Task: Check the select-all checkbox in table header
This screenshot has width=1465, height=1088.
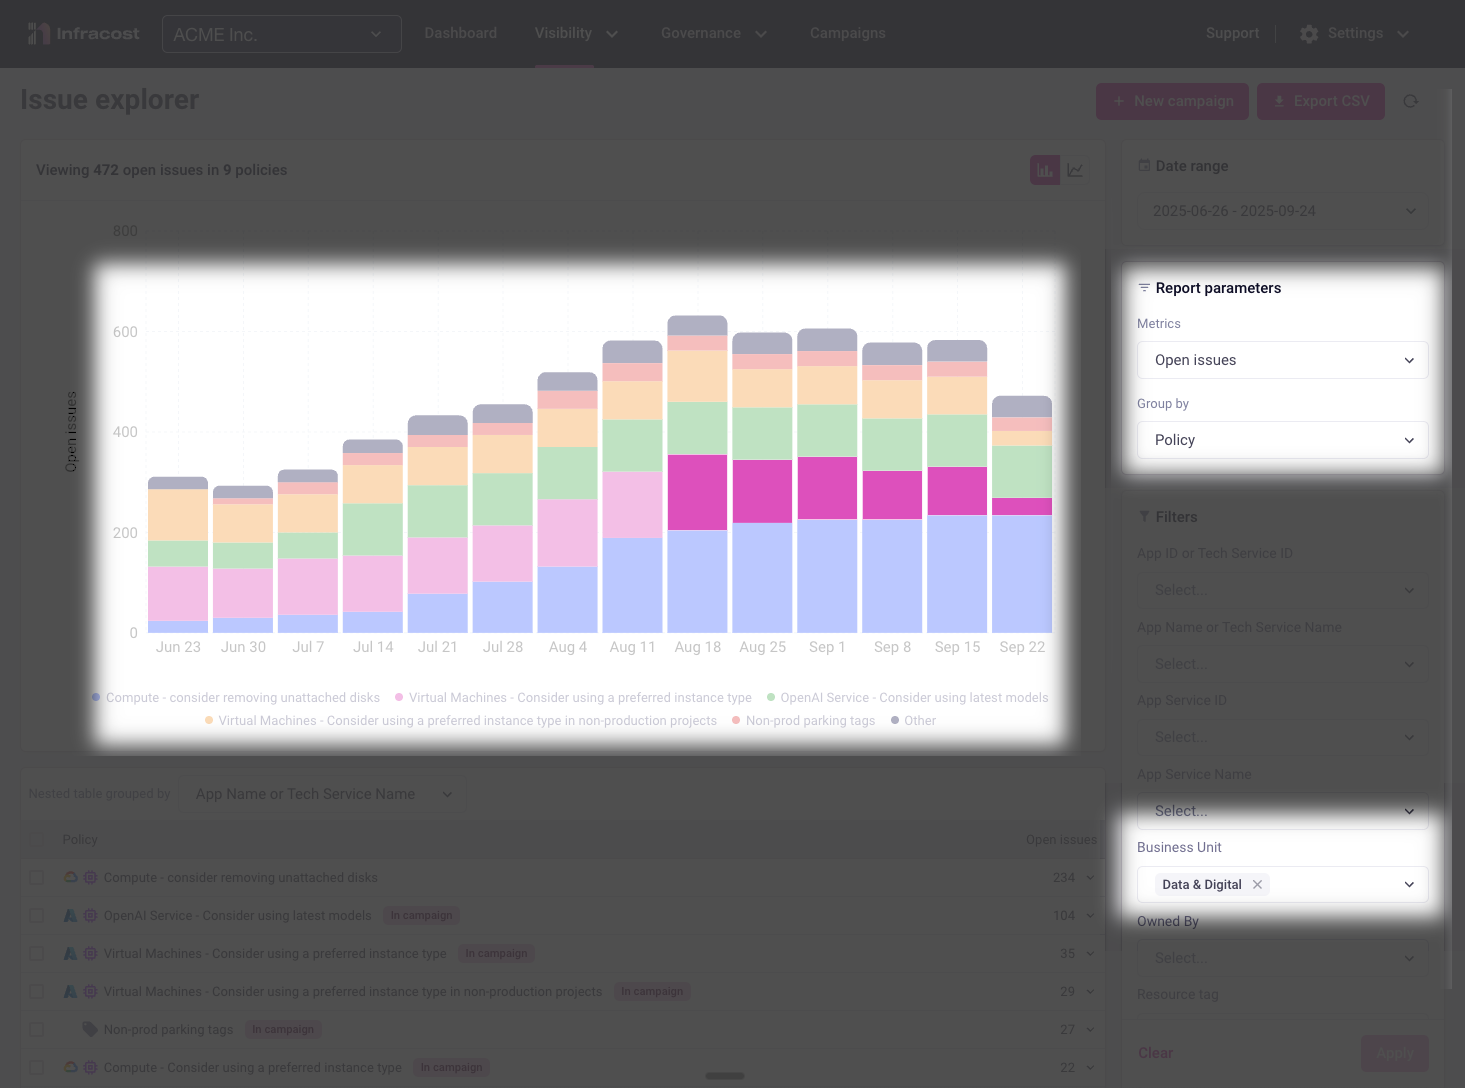Action: 37,840
